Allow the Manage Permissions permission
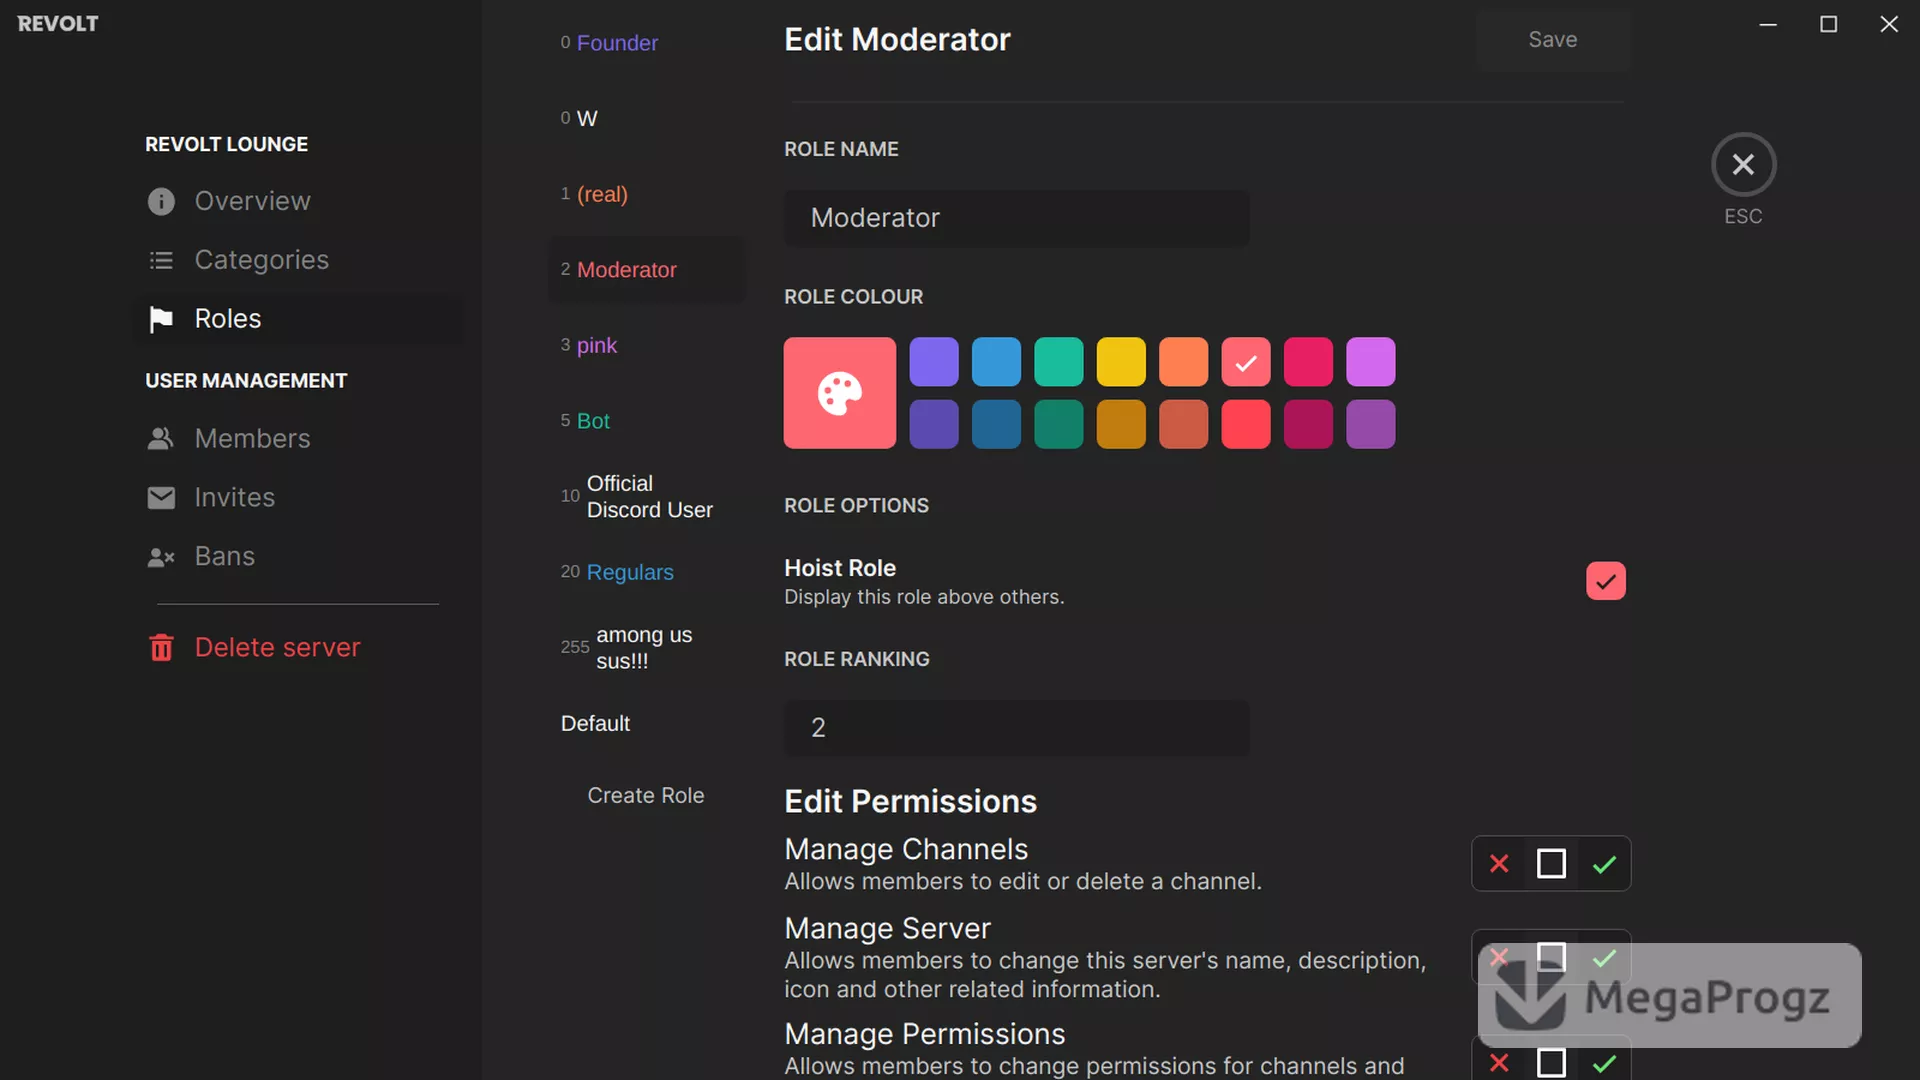Screen dimensions: 1920x1080 1604,1062
